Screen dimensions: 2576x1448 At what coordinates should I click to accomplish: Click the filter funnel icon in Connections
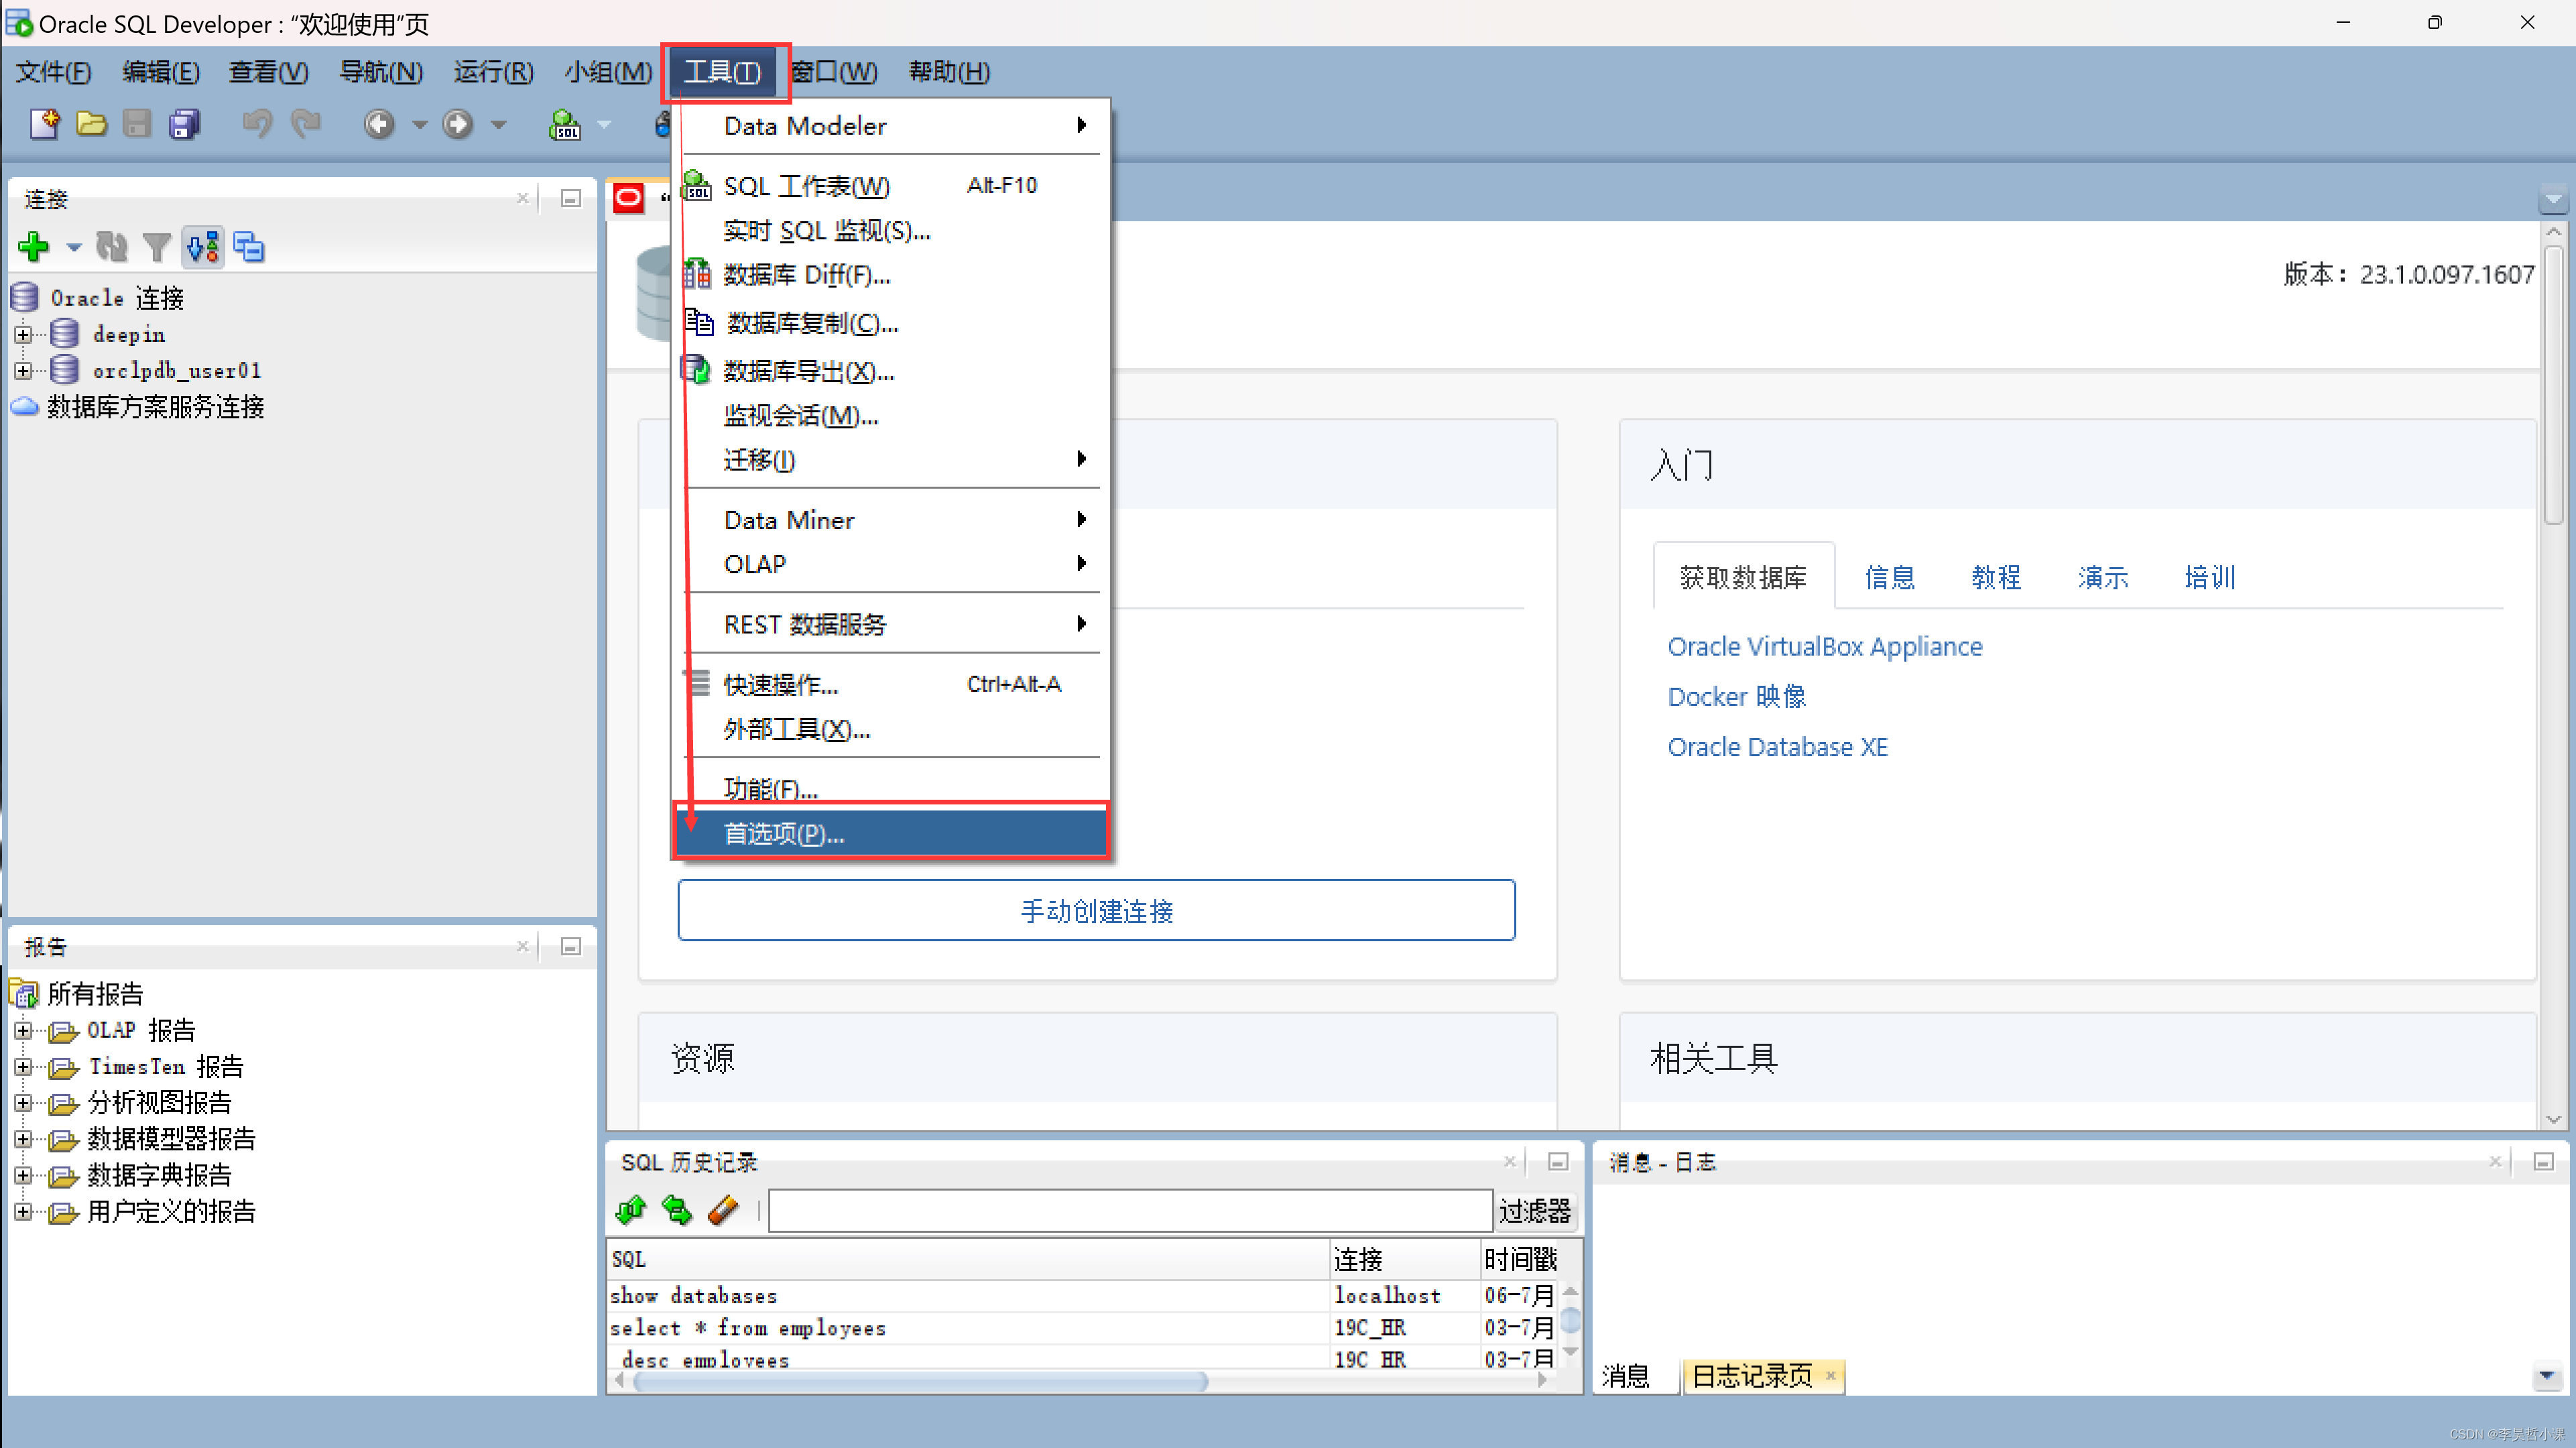click(156, 246)
